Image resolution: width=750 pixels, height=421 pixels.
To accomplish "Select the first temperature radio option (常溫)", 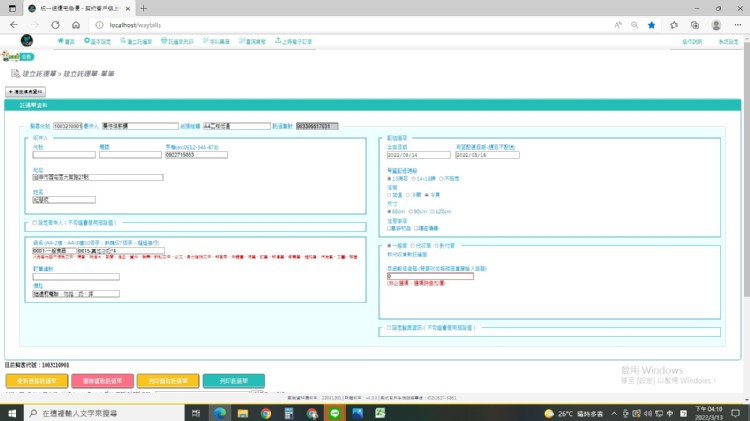I will point(389,195).
